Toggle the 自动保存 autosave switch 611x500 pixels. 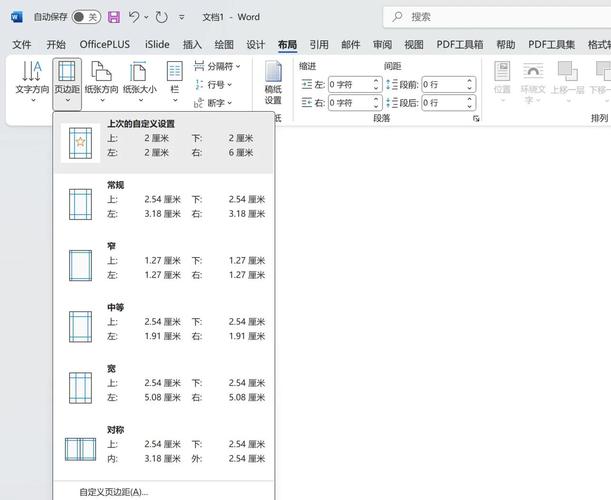tap(86, 17)
